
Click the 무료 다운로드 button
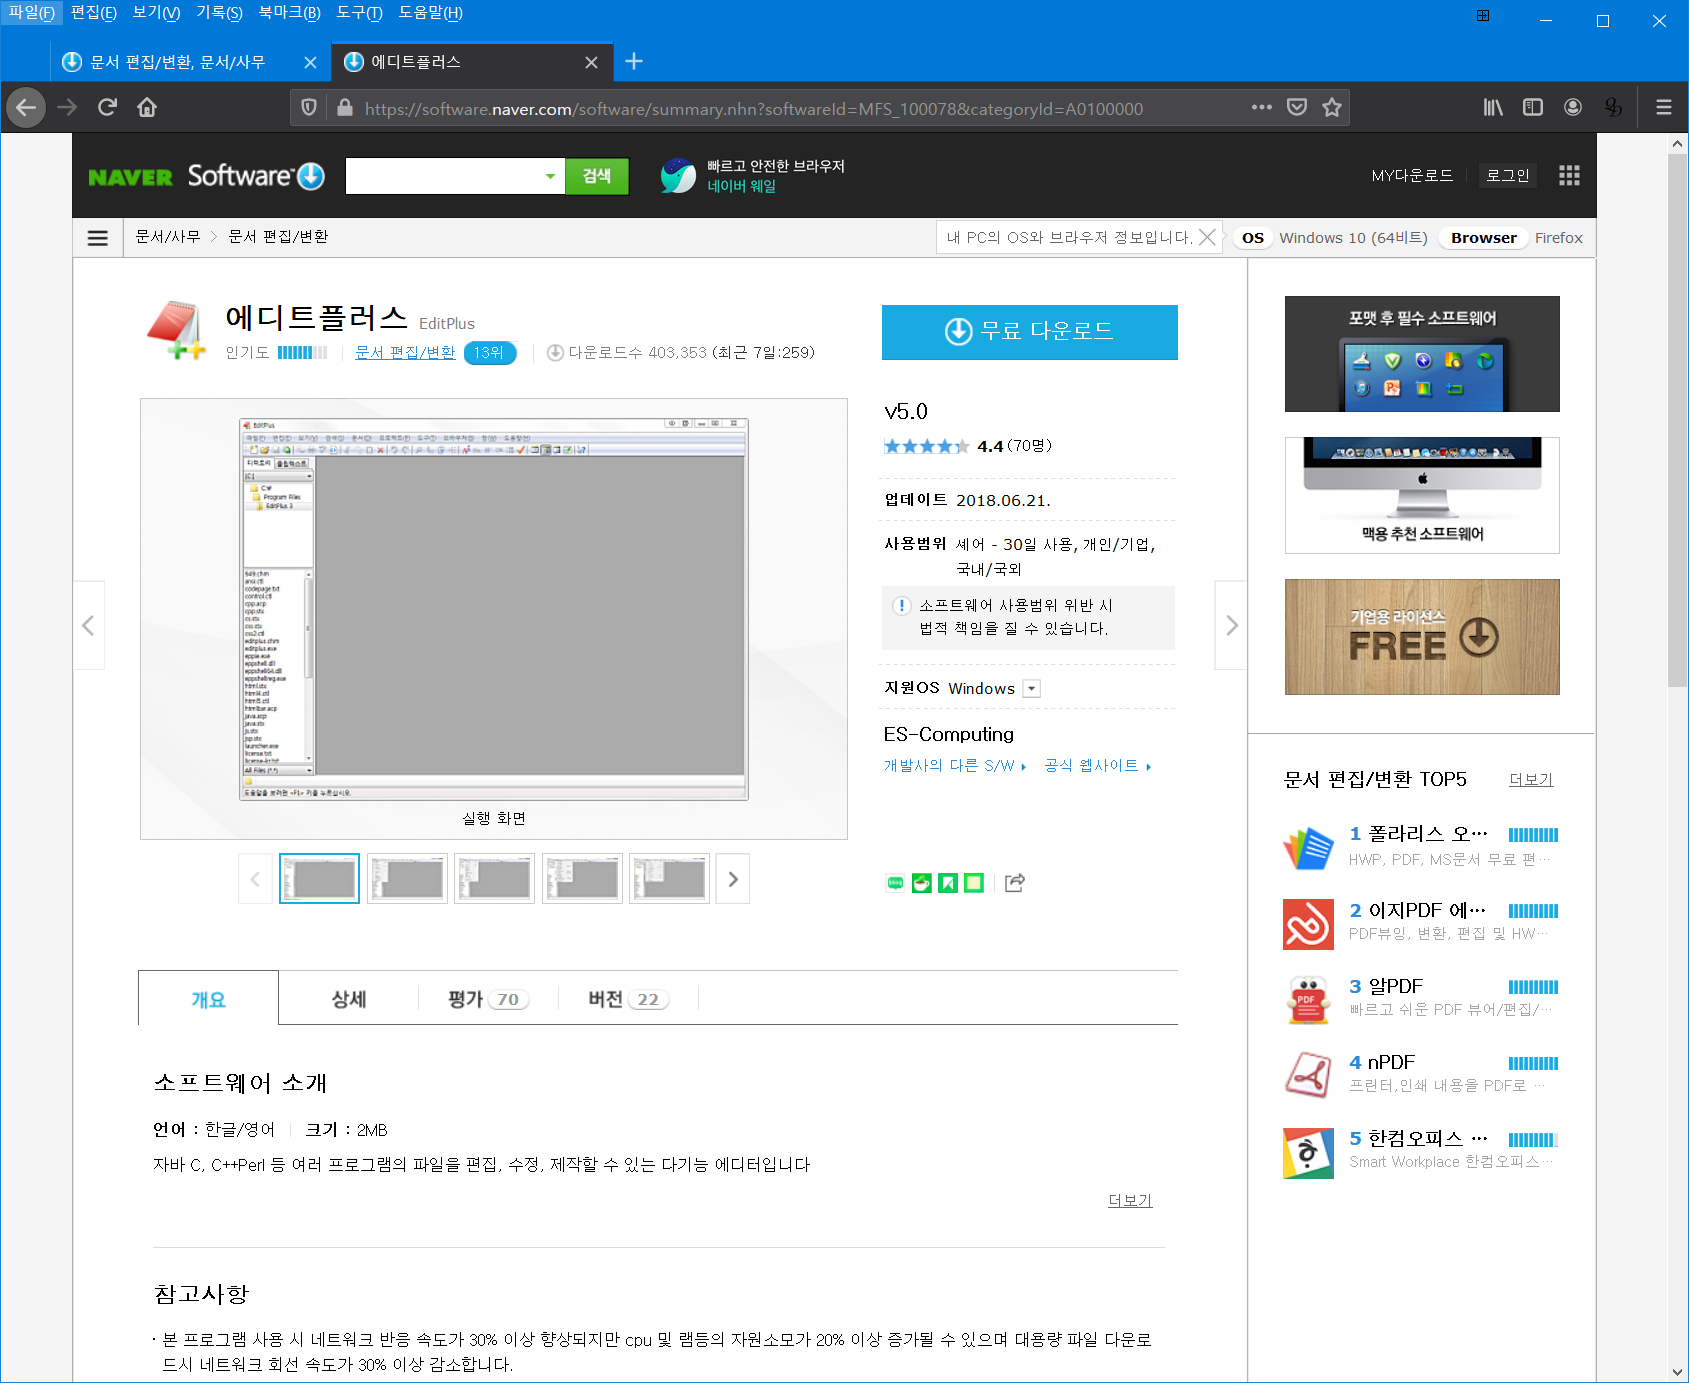pyautogui.click(x=1030, y=332)
